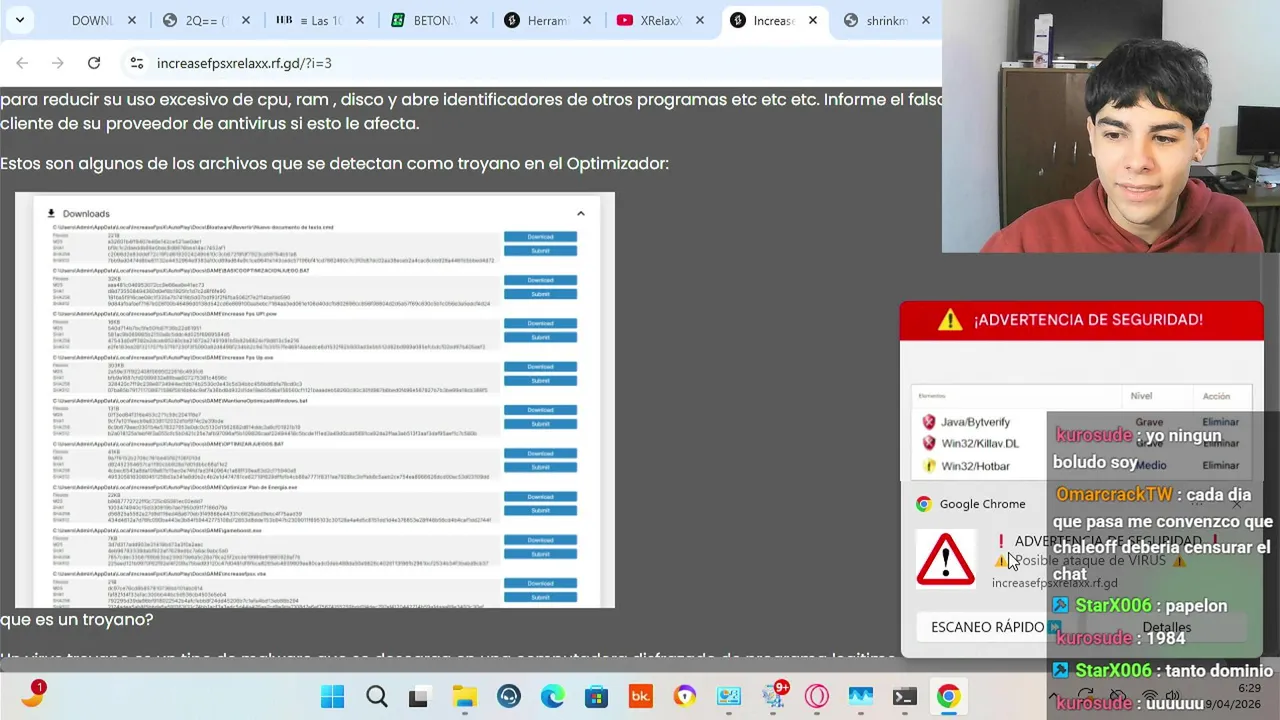This screenshot has width=1280, height=720.
Task: Open the Photos-style landscape icon in taskbar
Action: pos(861,696)
